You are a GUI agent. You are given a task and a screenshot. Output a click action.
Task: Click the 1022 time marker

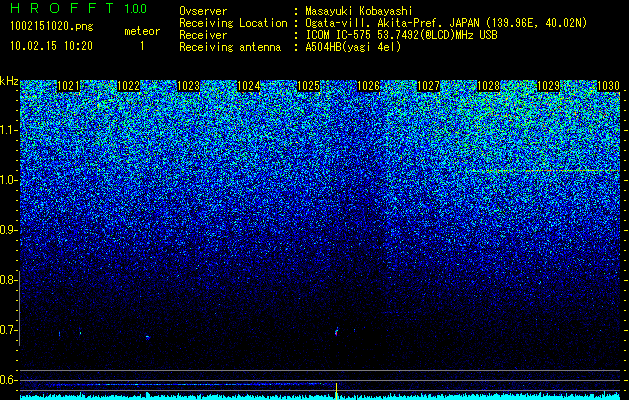click(128, 86)
